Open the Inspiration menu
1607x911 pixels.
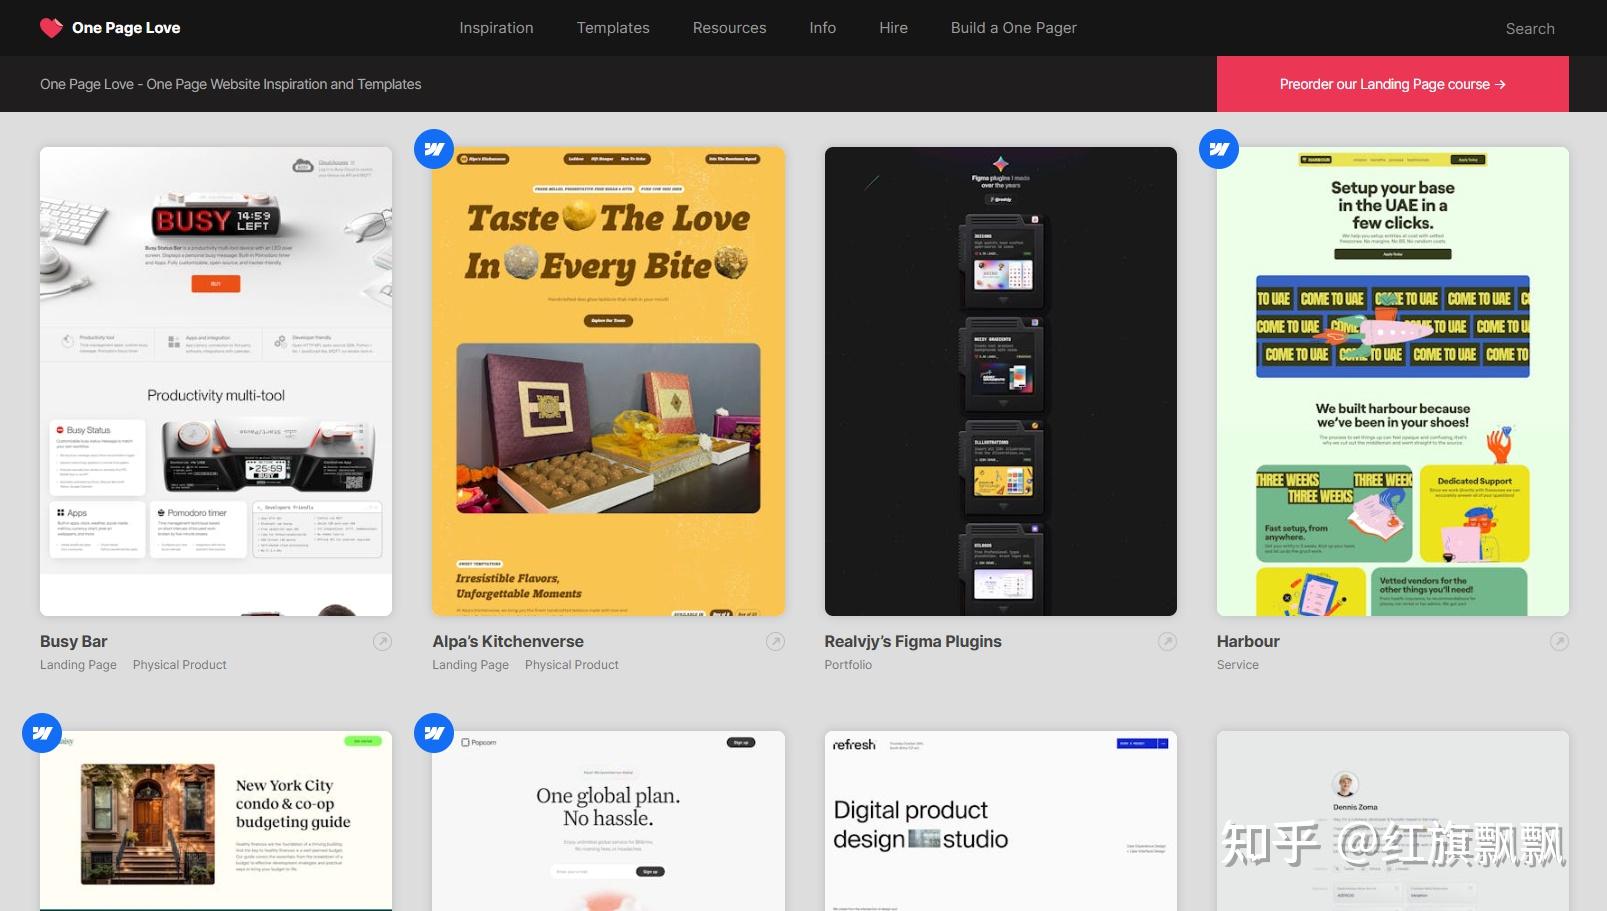click(x=496, y=28)
